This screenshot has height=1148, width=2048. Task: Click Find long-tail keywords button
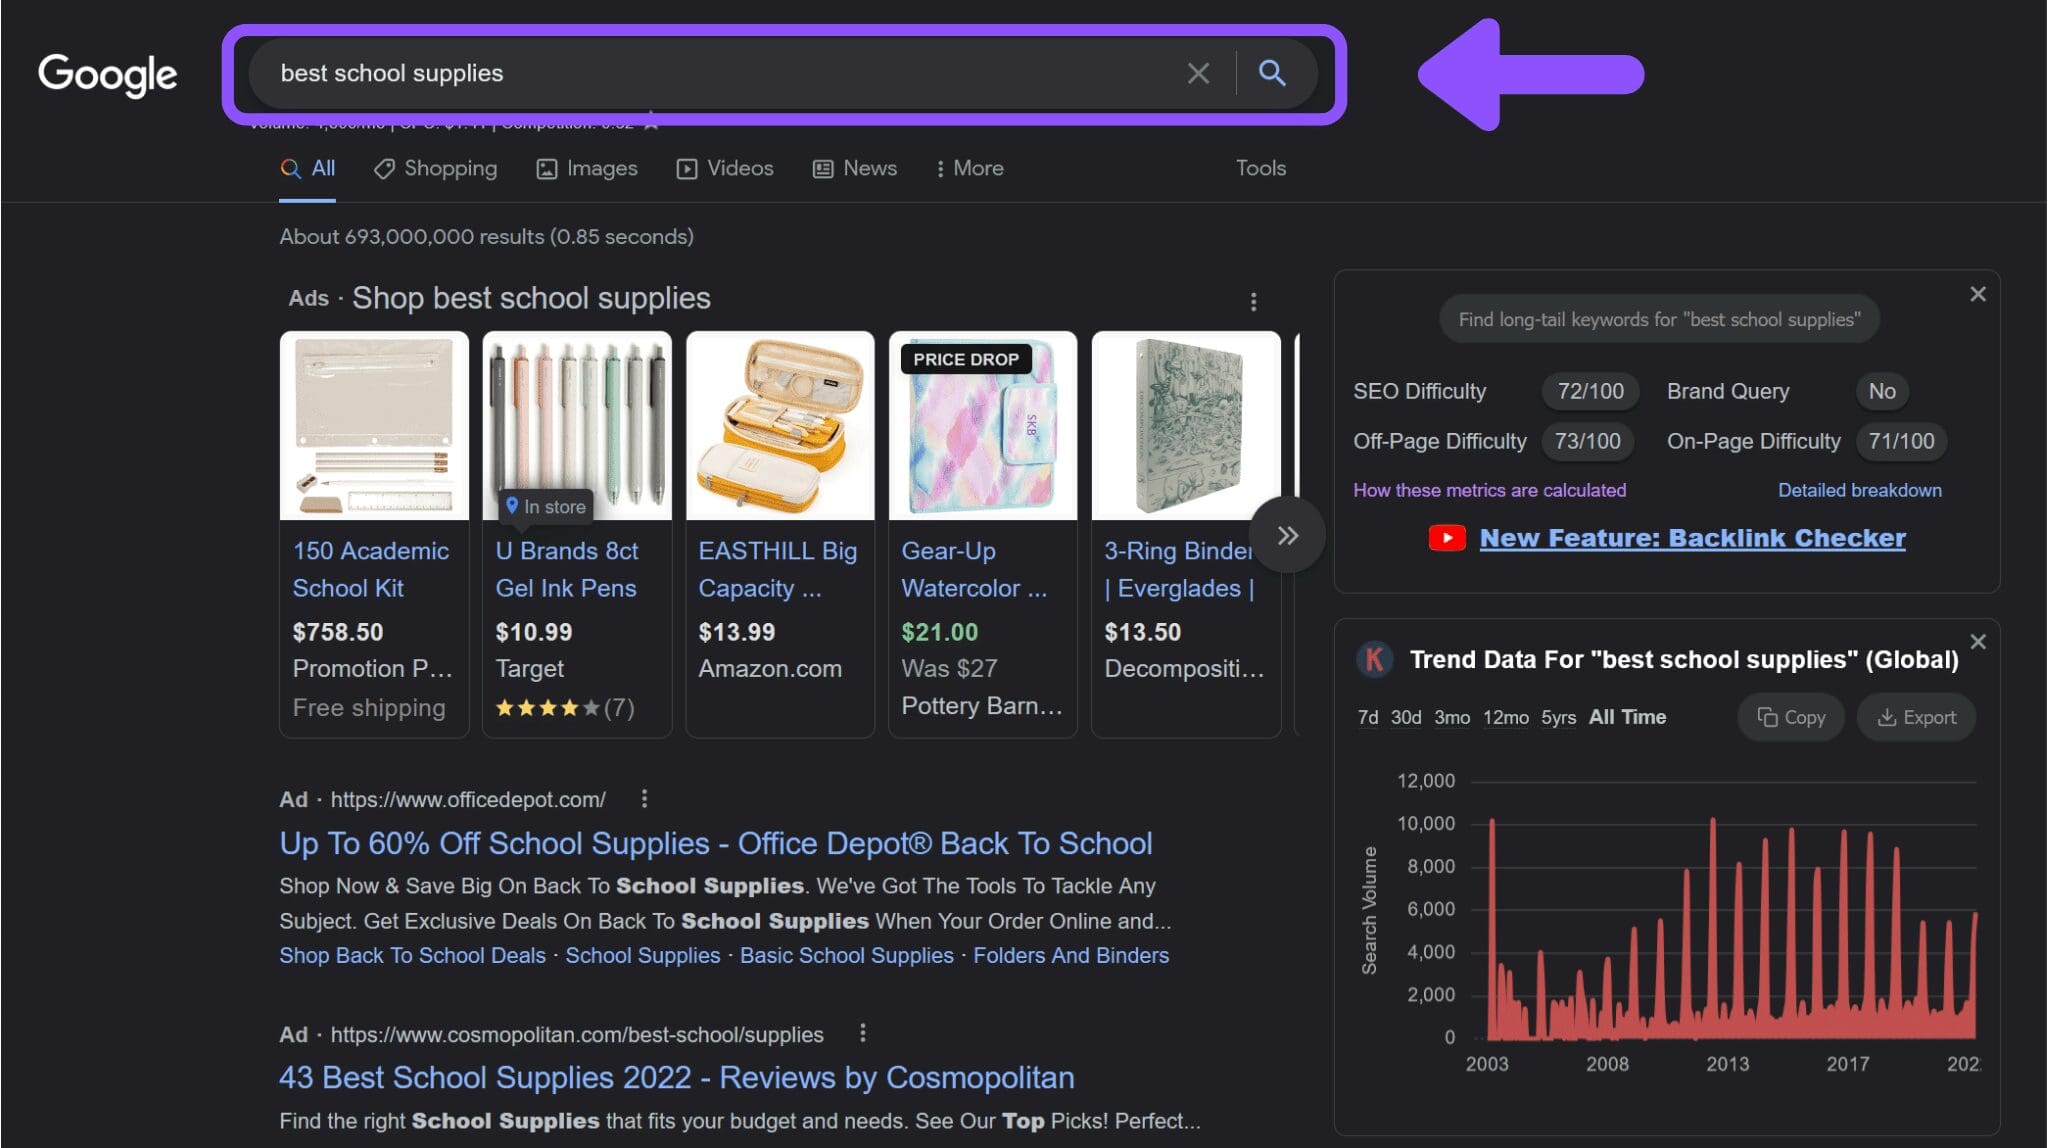click(x=1658, y=319)
